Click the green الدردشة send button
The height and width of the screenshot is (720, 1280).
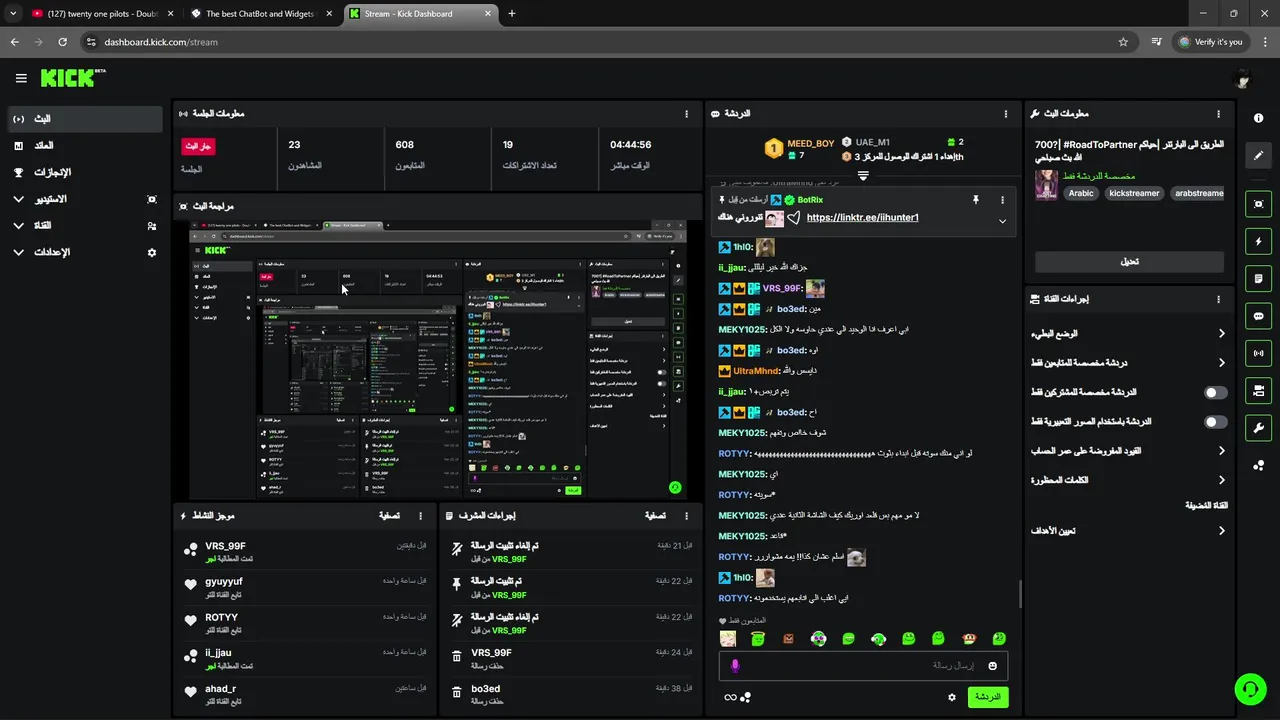pyautogui.click(x=987, y=697)
